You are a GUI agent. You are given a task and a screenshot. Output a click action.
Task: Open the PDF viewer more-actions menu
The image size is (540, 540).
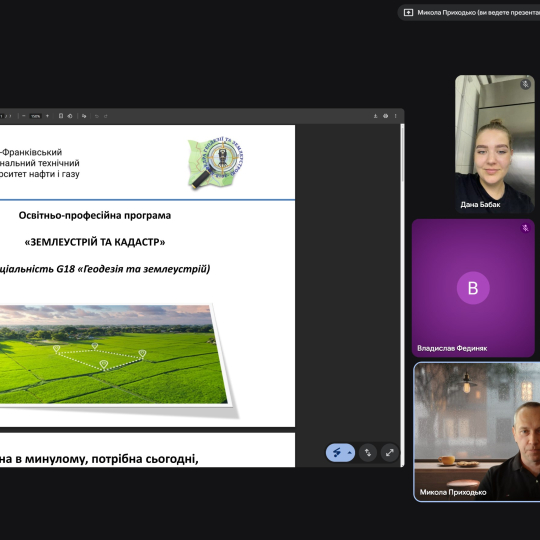(x=395, y=116)
